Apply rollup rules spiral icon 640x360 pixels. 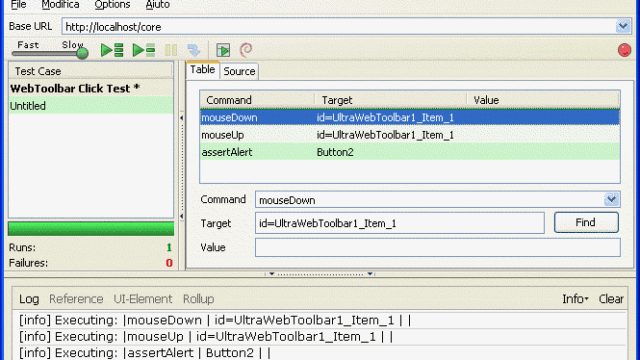246,50
